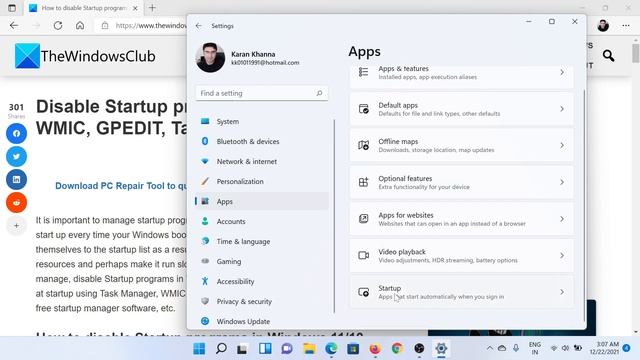Expand Video playback chevron arrow
The width and height of the screenshot is (640, 360).
pyautogui.click(x=562, y=256)
